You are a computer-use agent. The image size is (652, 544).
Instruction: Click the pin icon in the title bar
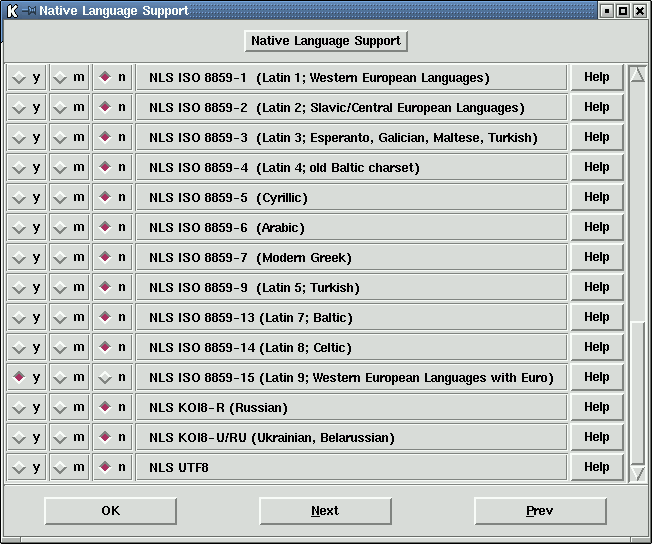pos(28,10)
